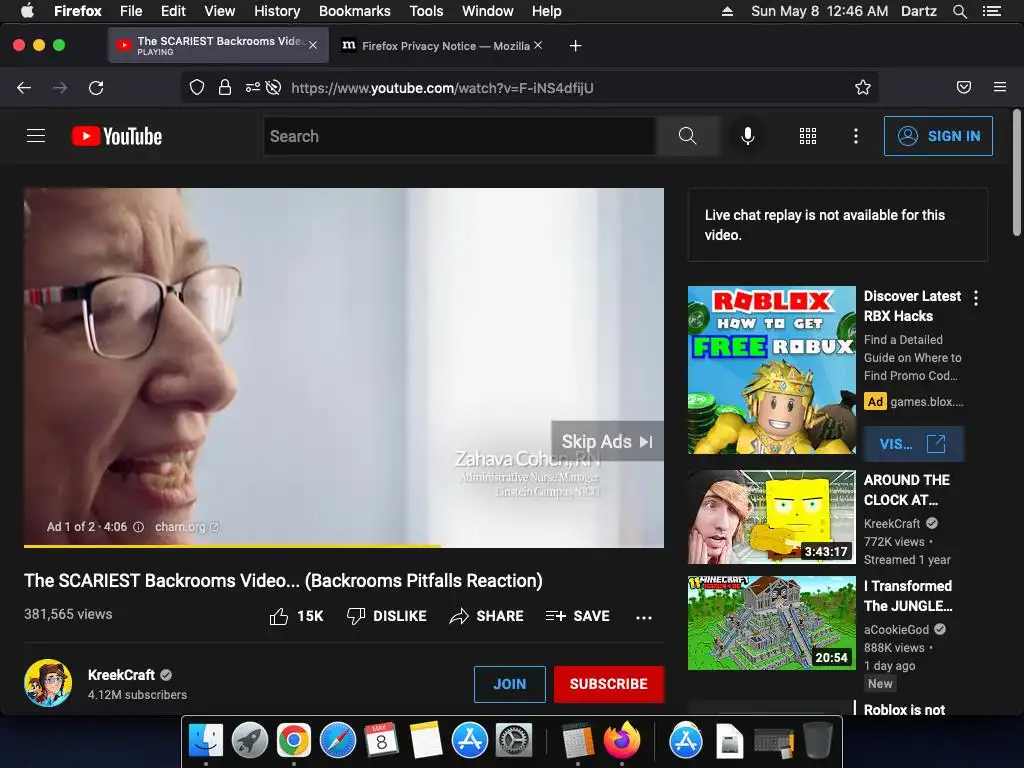Save video to a playlist
Screen dimensions: 1024x768
pyautogui.click(x=578, y=616)
